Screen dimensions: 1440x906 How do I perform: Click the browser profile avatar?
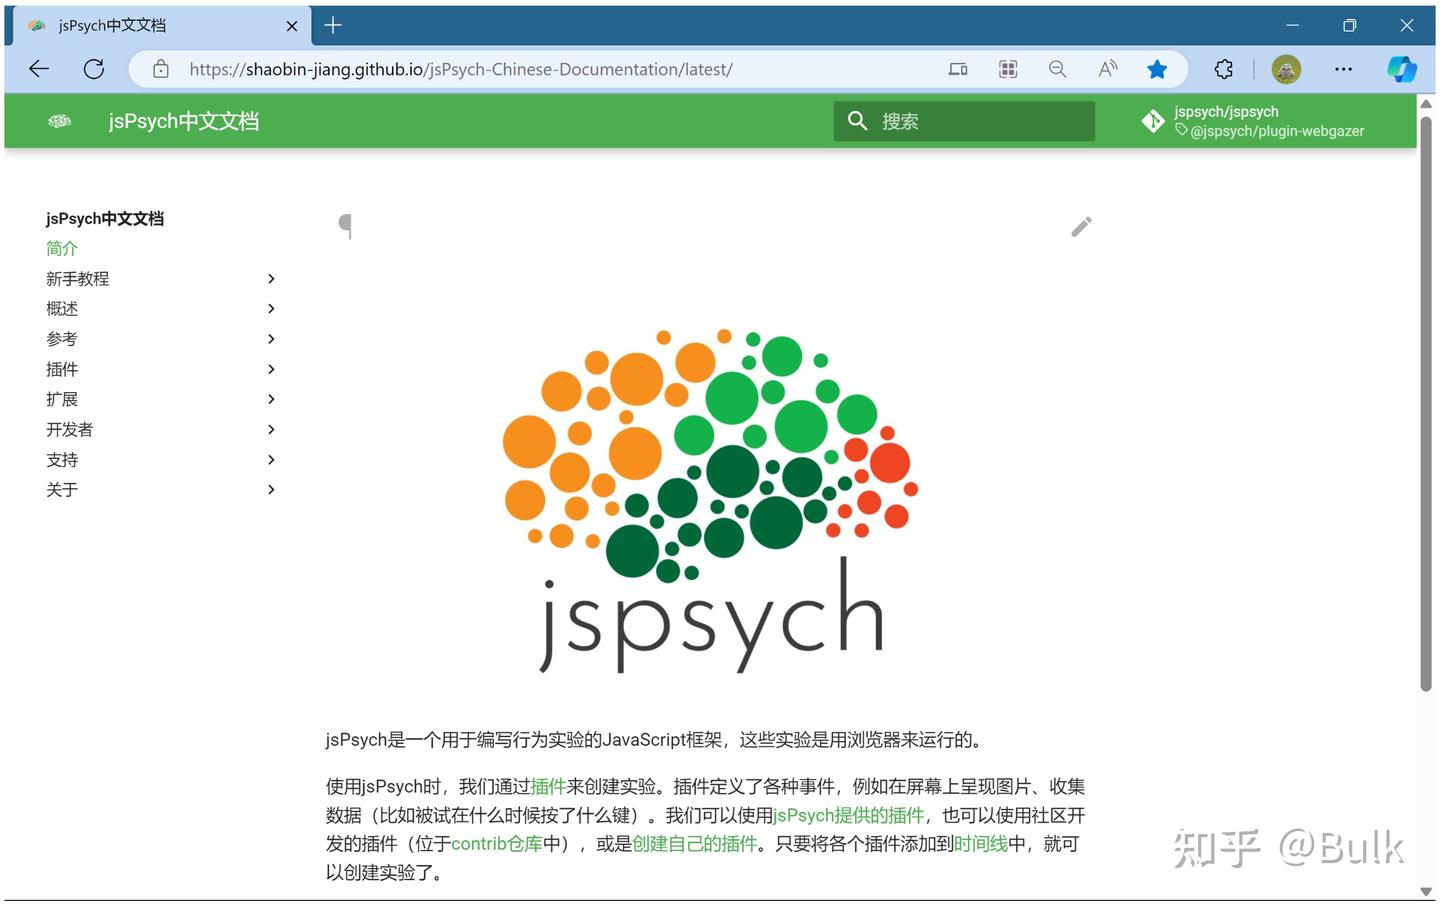pos(1286,69)
